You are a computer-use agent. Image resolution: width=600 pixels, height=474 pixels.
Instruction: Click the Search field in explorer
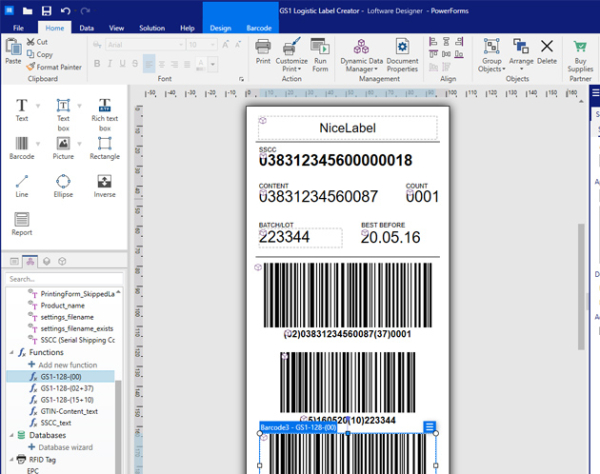coord(64,279)
